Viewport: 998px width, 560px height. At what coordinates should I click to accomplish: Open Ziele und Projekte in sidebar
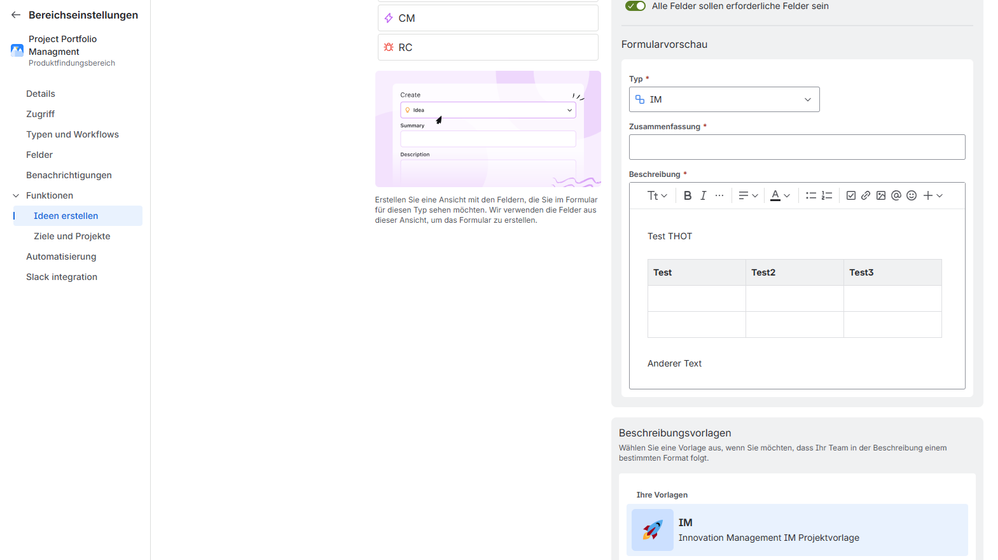[72, 236]
